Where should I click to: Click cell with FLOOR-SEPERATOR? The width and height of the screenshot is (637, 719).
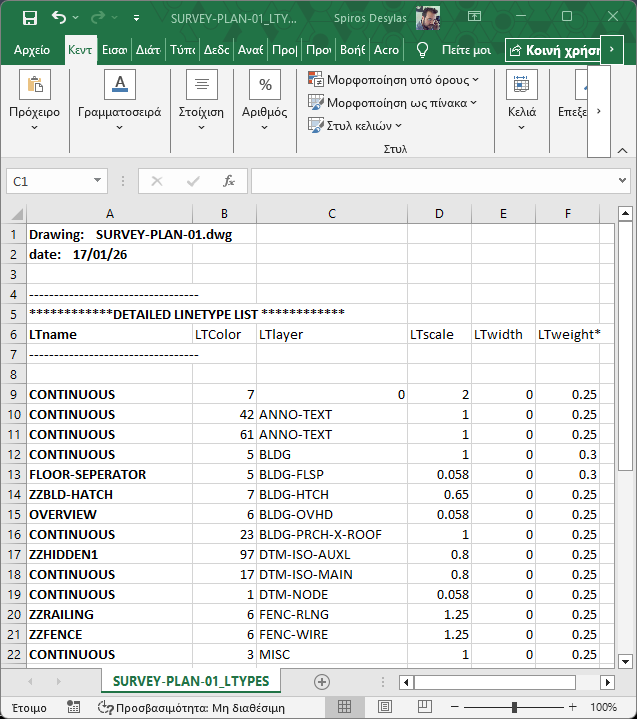point(110,474)
